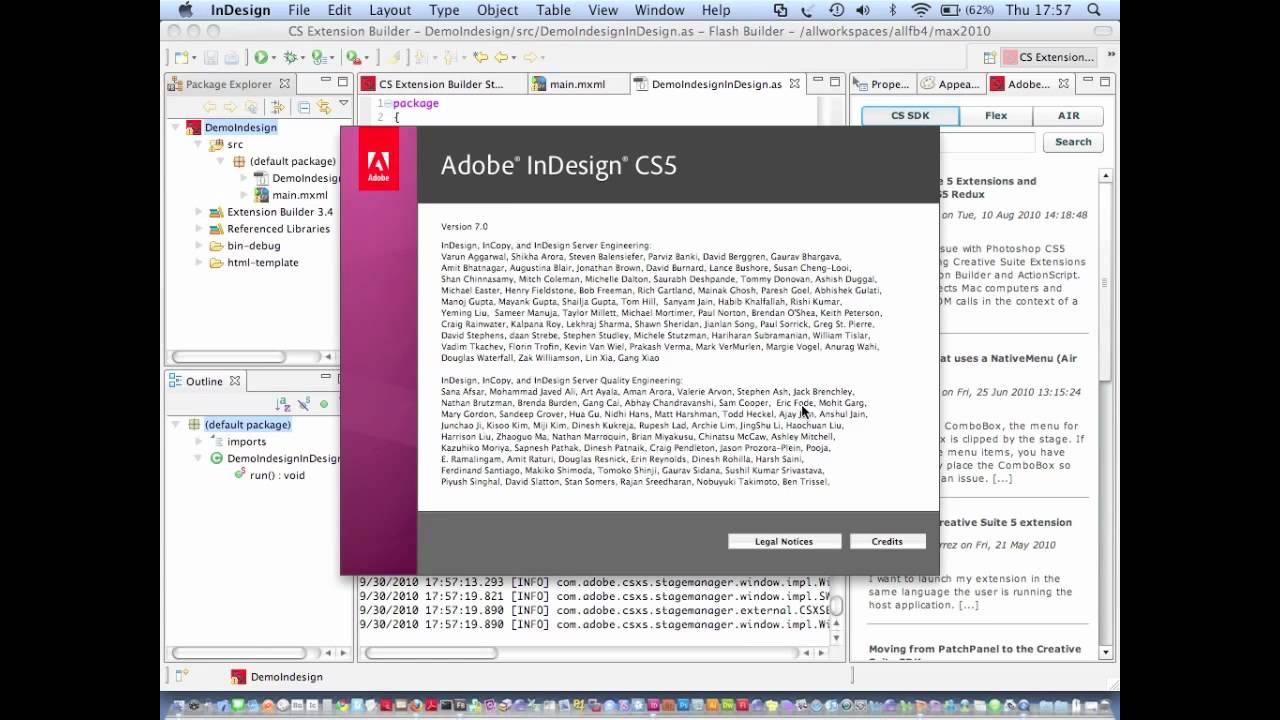
Task: Select main.mxml in Package Explorer
Action: 299,195
